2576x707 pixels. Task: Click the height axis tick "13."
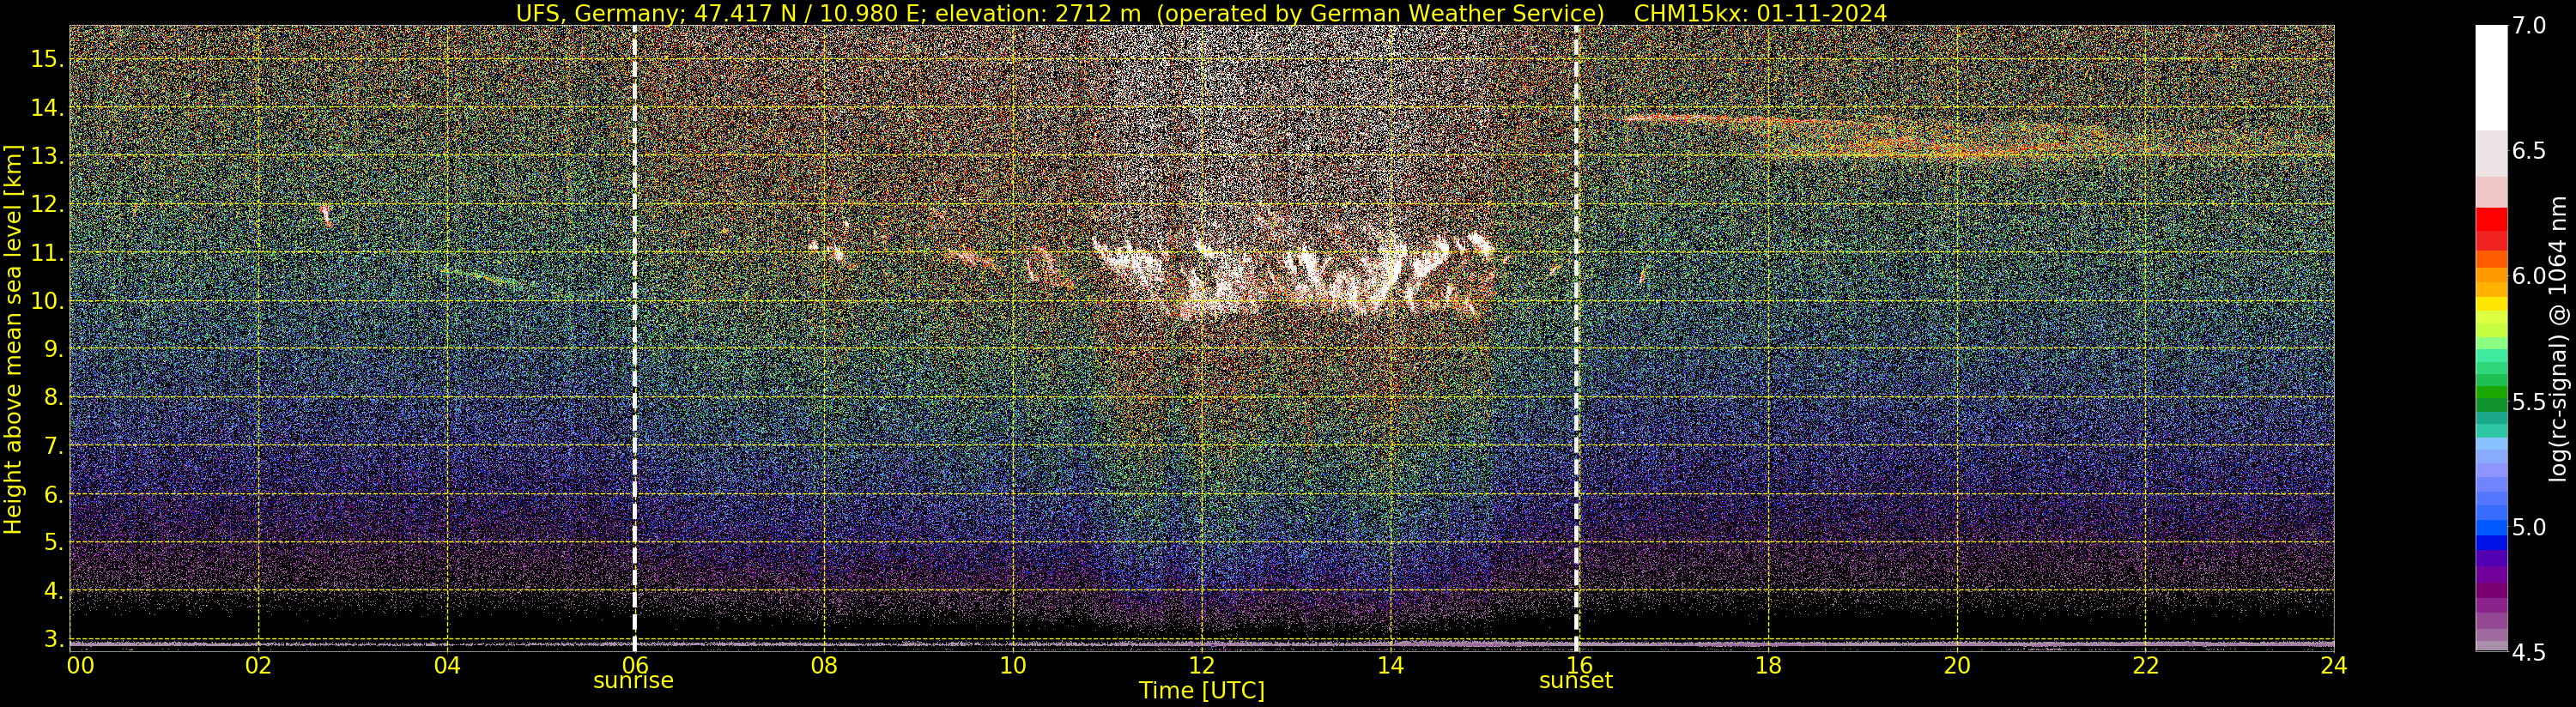(47, 156)
